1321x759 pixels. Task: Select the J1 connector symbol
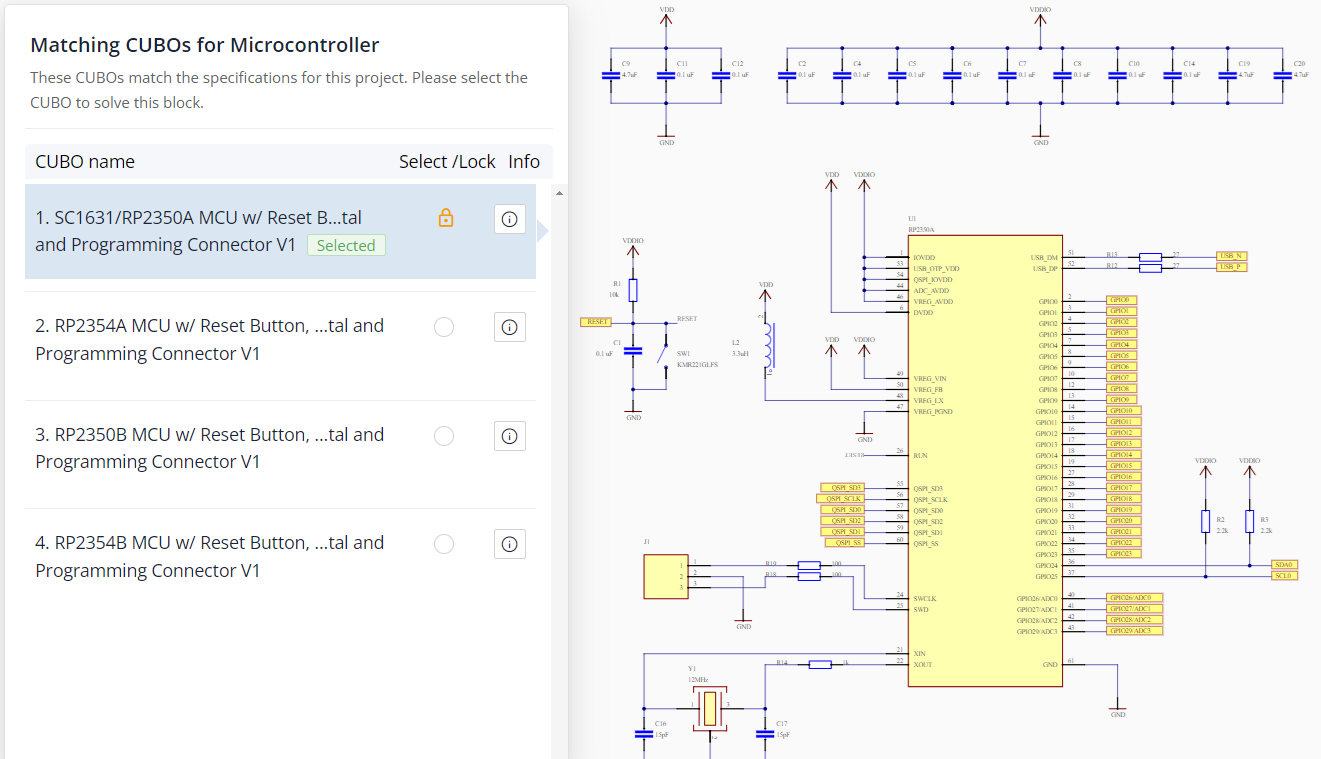coord(665,575)
